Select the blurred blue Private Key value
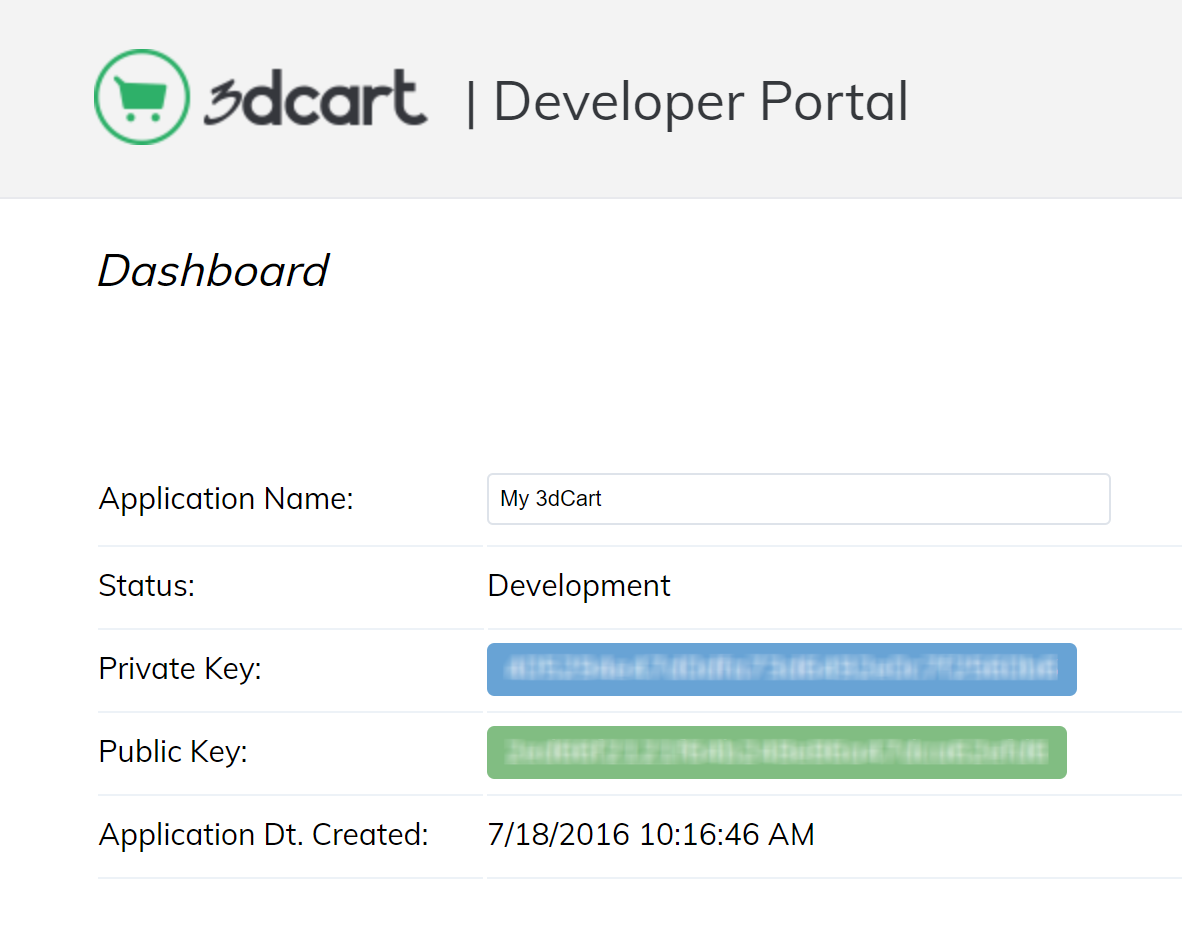This screenshot has height=942, width=1182. tap(782, 669)
